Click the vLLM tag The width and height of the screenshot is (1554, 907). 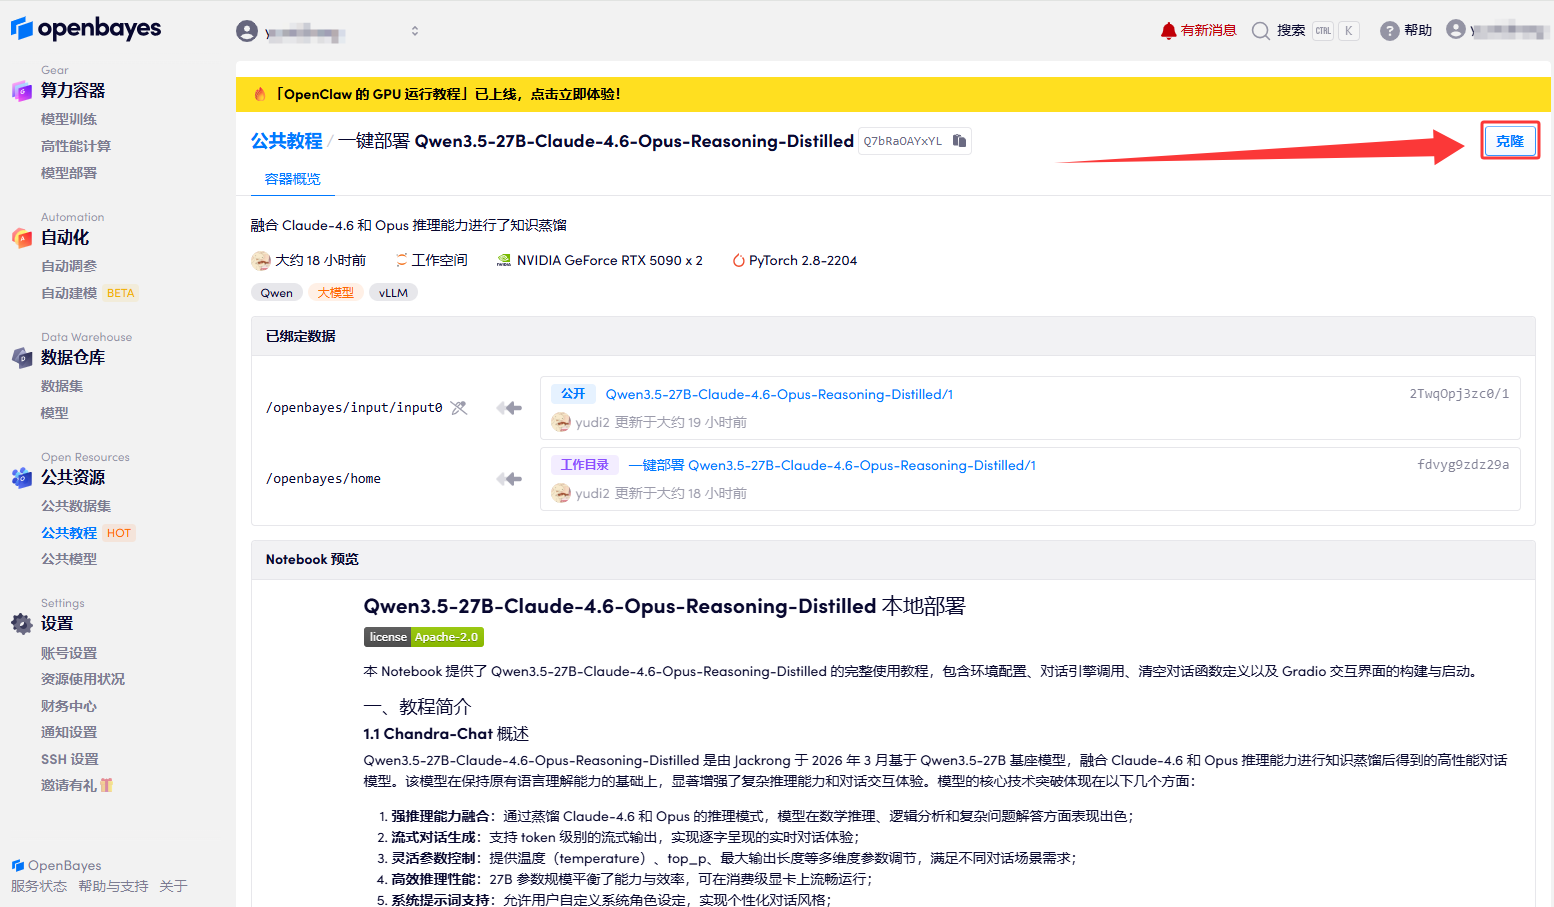(x=393, y=293)
